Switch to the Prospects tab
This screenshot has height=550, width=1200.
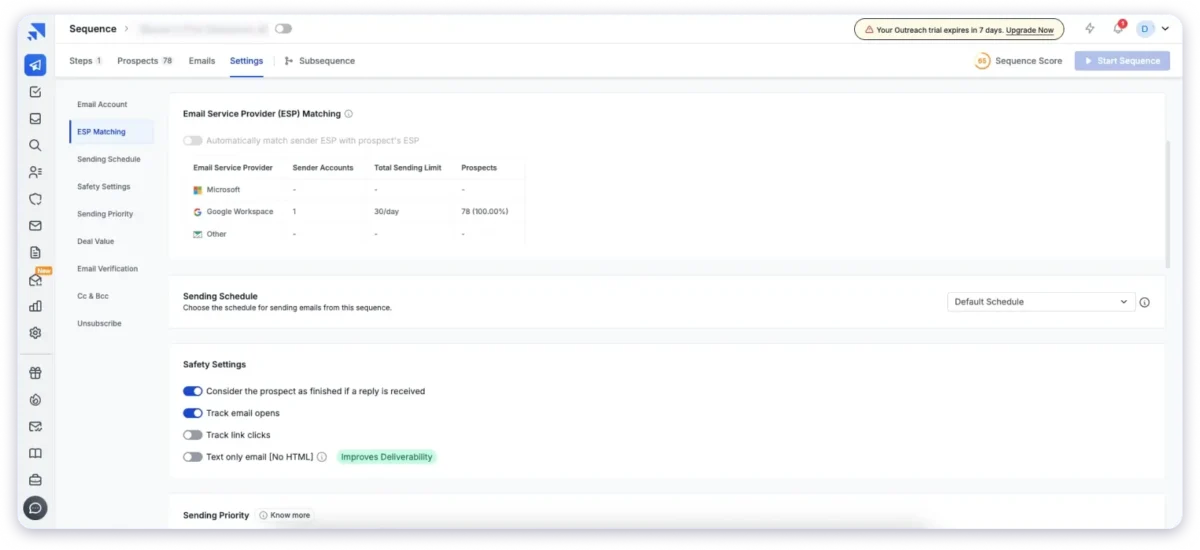click(x=145, y=61)
